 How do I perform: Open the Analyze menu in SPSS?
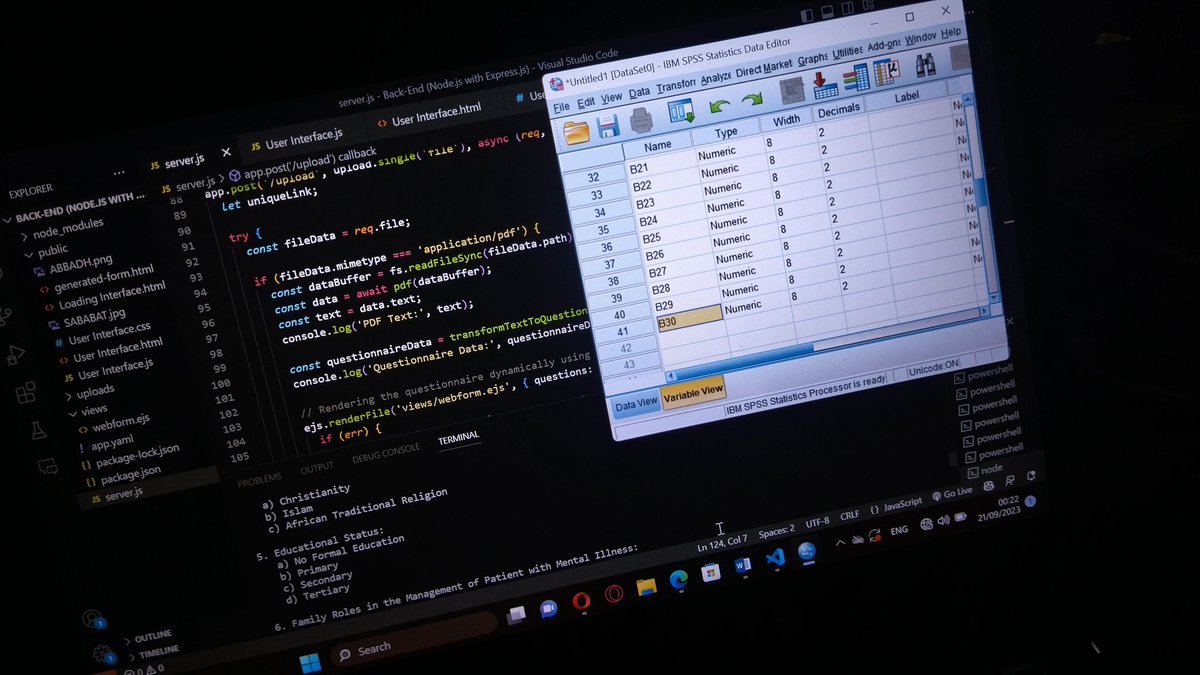[715, 77]
